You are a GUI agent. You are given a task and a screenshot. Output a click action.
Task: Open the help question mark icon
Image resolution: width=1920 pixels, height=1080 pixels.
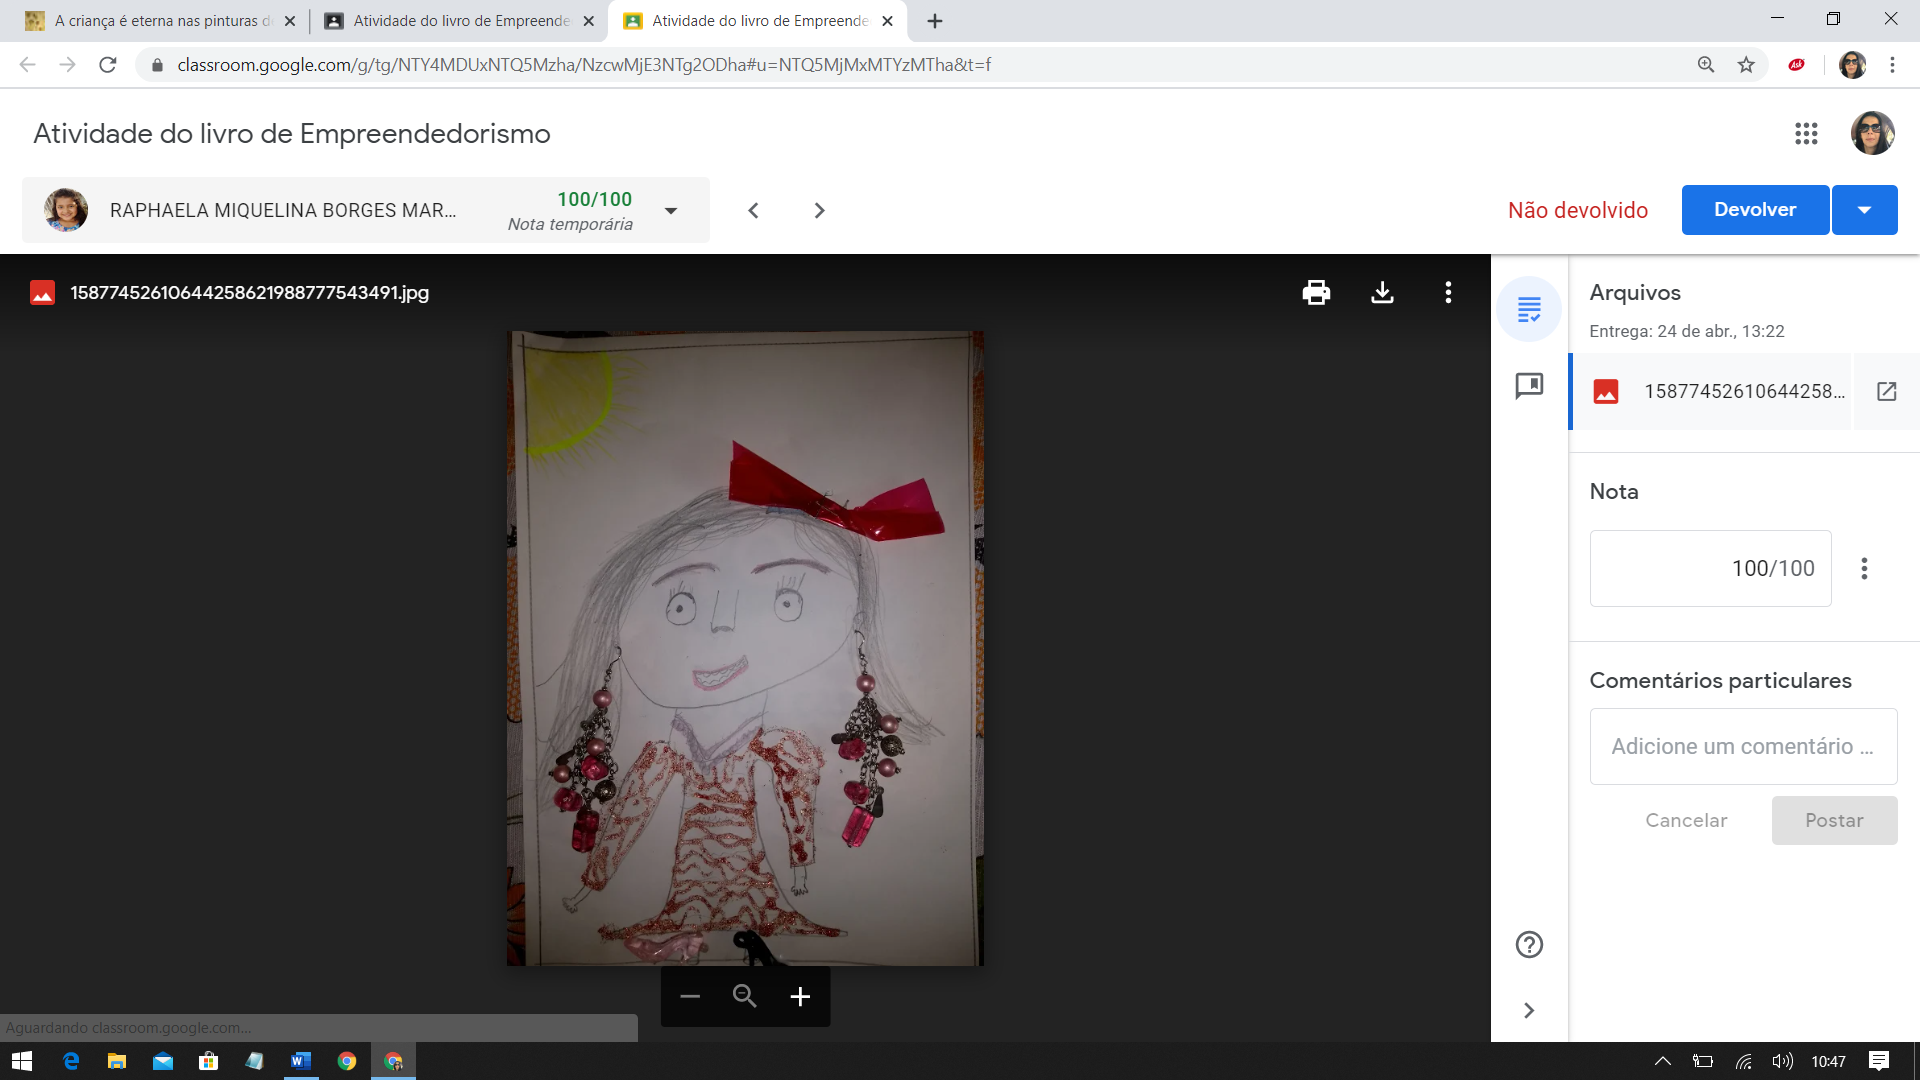[1529, 944]
